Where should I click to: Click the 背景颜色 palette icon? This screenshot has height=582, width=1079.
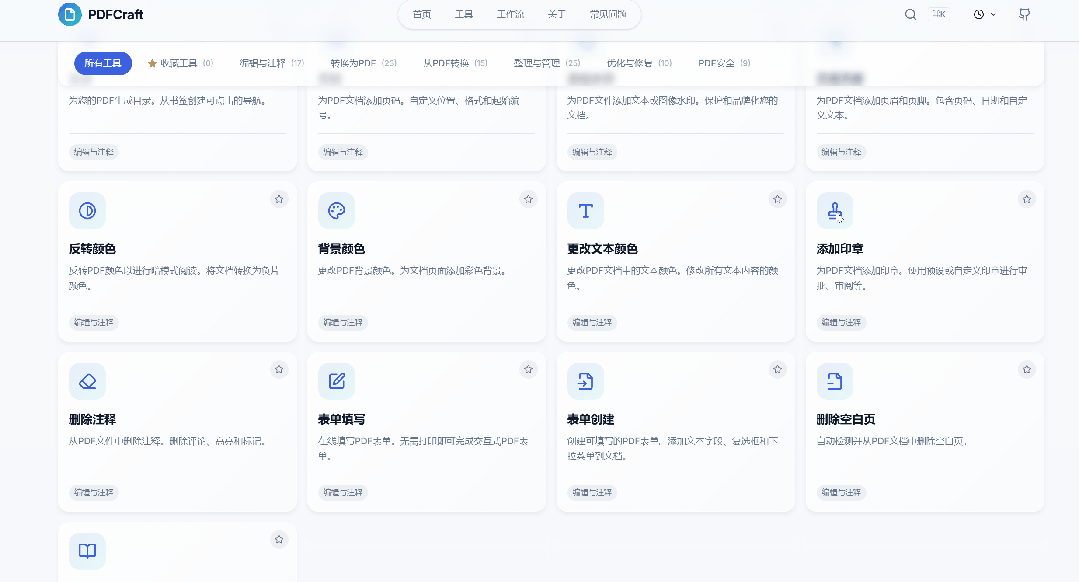(x=336, y=211)
